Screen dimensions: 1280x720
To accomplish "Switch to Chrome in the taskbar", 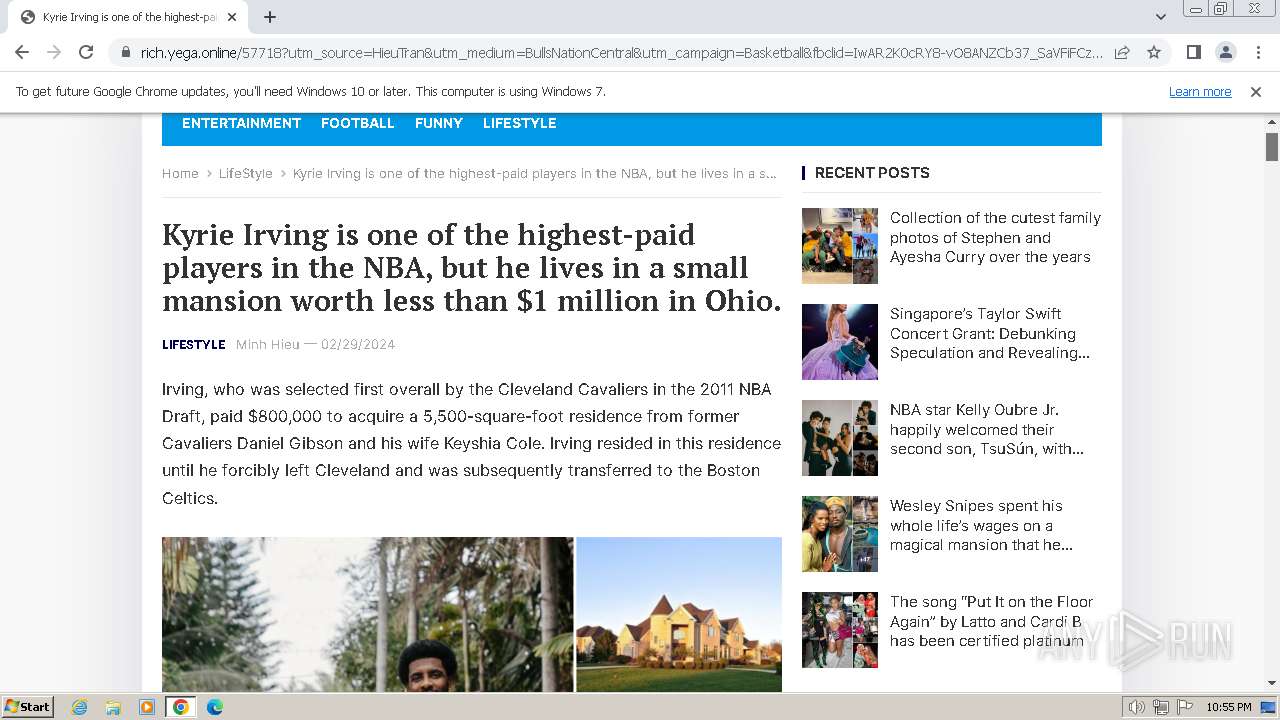I will click(181, 707).
